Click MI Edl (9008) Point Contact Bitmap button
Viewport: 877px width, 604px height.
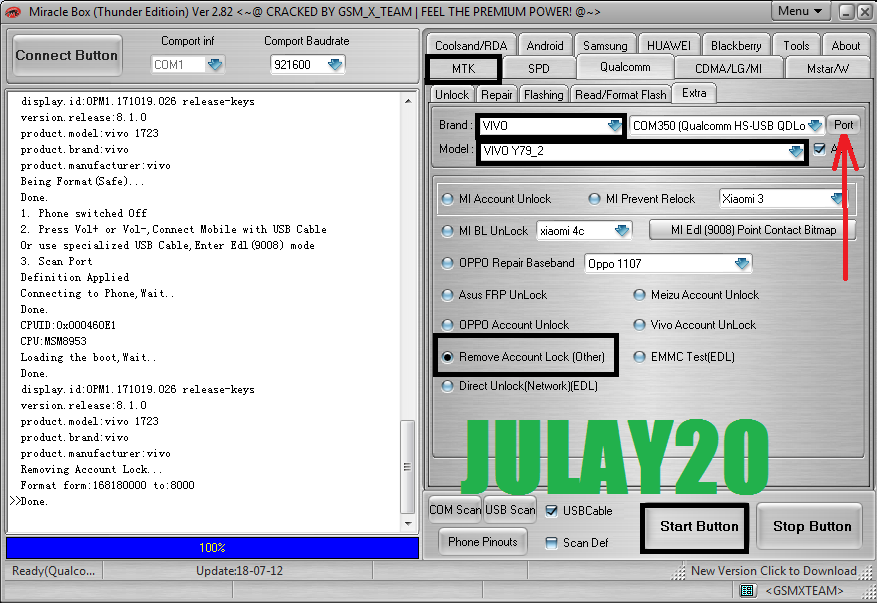tap(753, 230)
